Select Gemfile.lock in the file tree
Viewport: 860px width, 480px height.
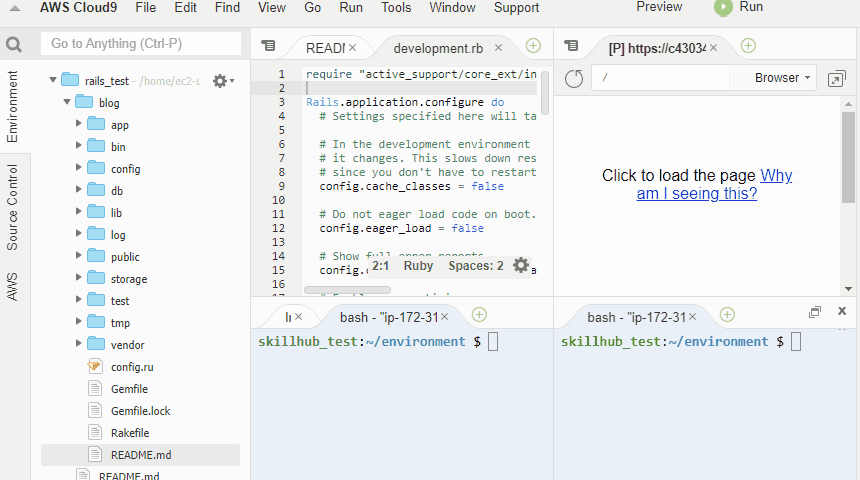pos(140,411)
